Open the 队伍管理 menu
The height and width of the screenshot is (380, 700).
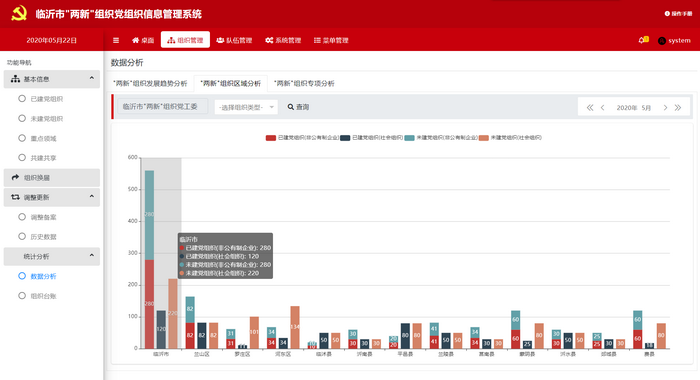click(234, 40)
